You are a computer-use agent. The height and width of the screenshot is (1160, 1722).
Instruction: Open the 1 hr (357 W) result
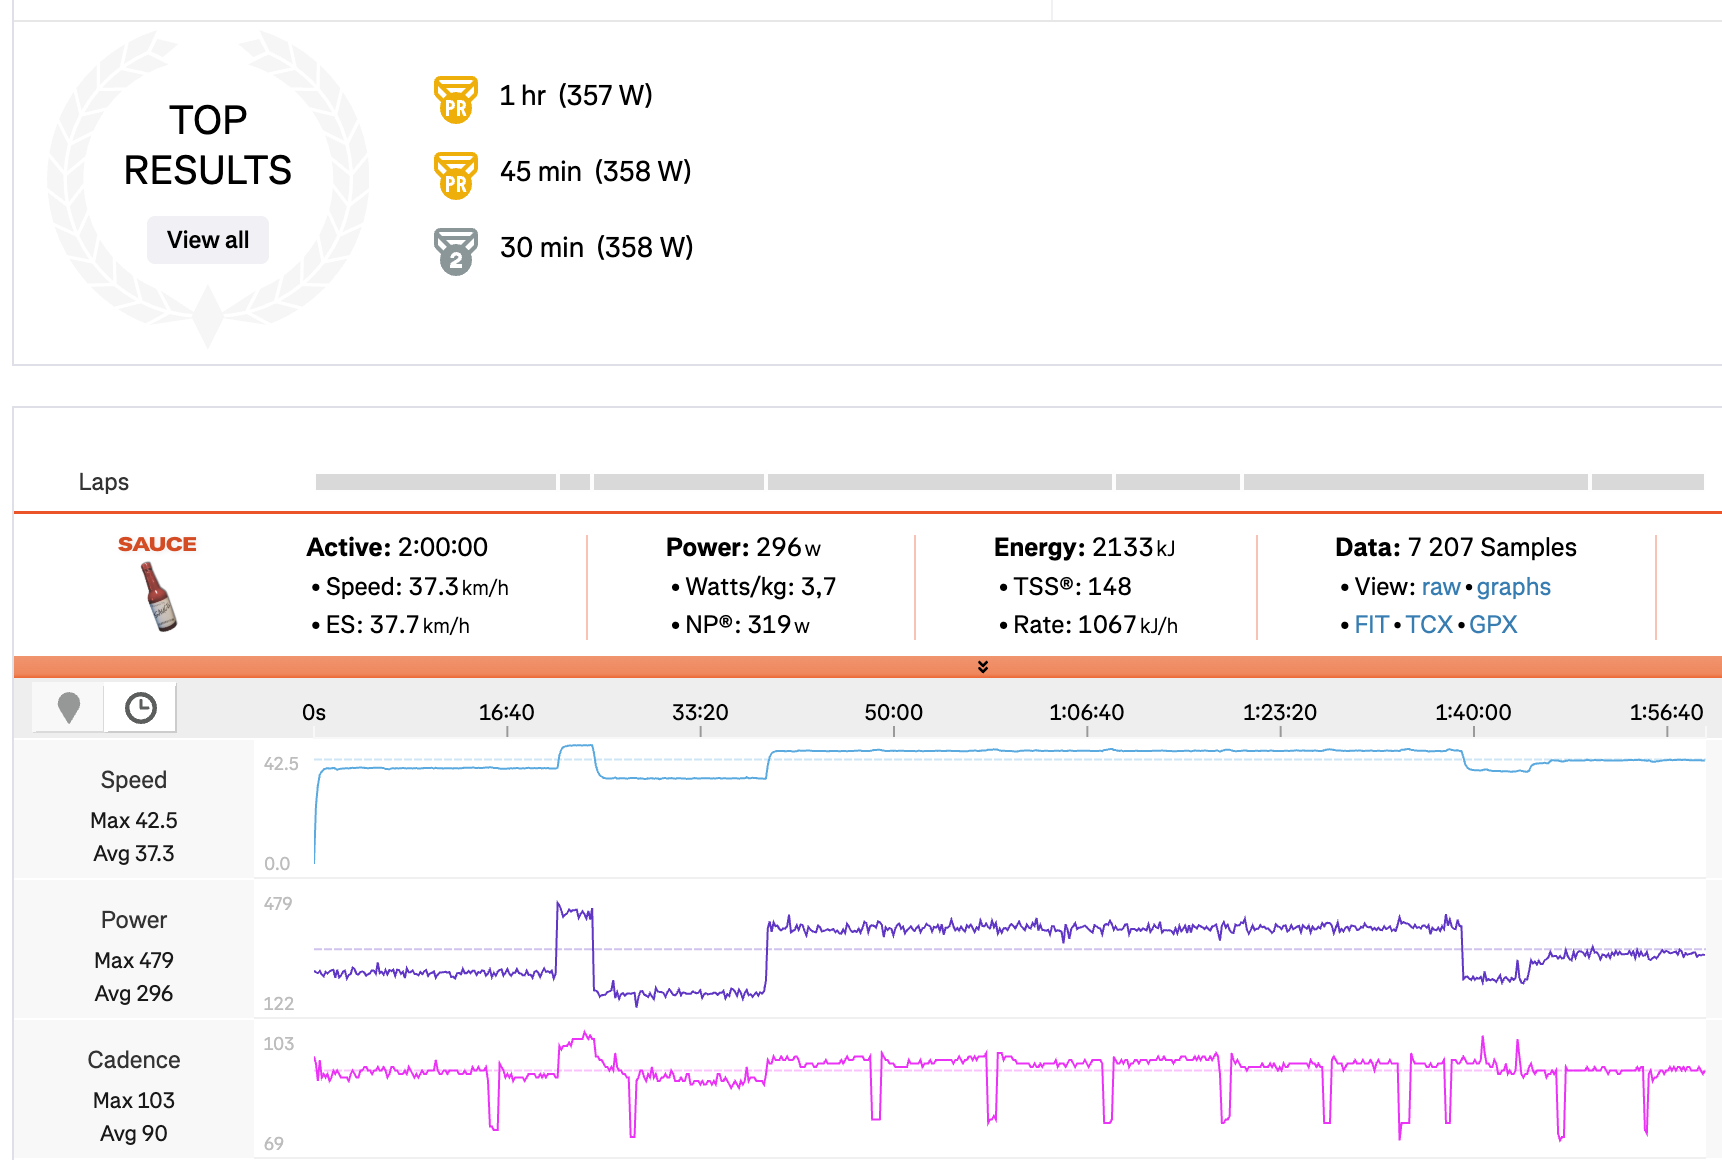pyautogui.click(x=576, y=95)
